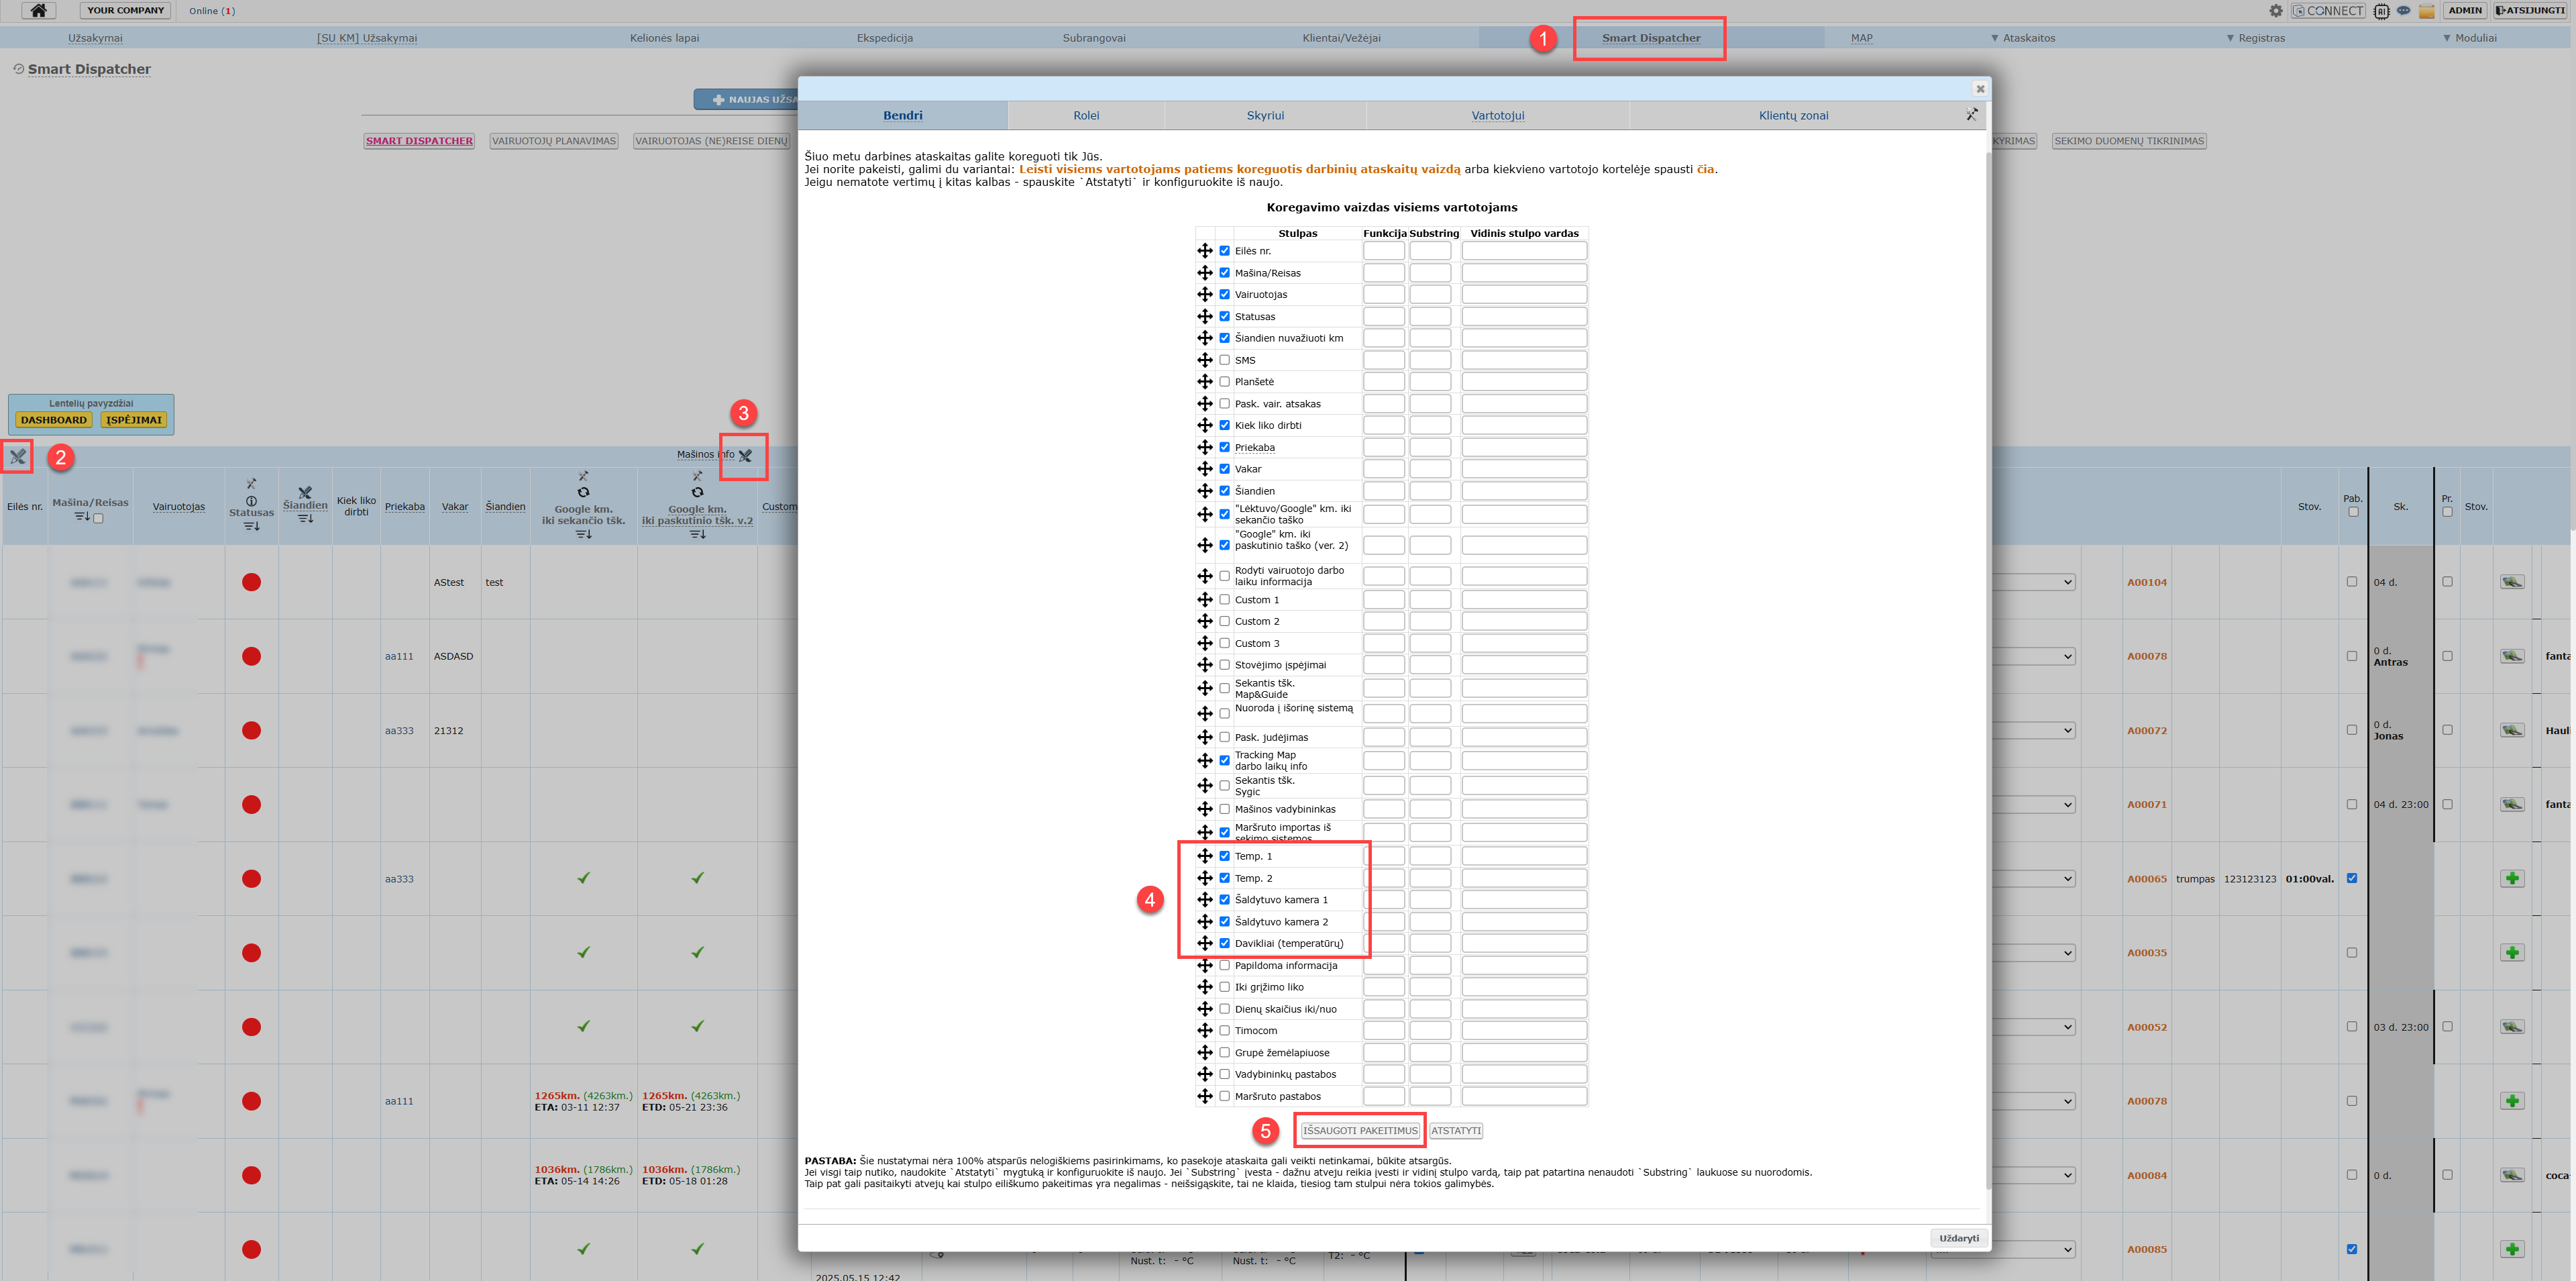Click the DASHBOARD yellow button
Viewport: 2576px width, 1281px height.
point(54,420)
